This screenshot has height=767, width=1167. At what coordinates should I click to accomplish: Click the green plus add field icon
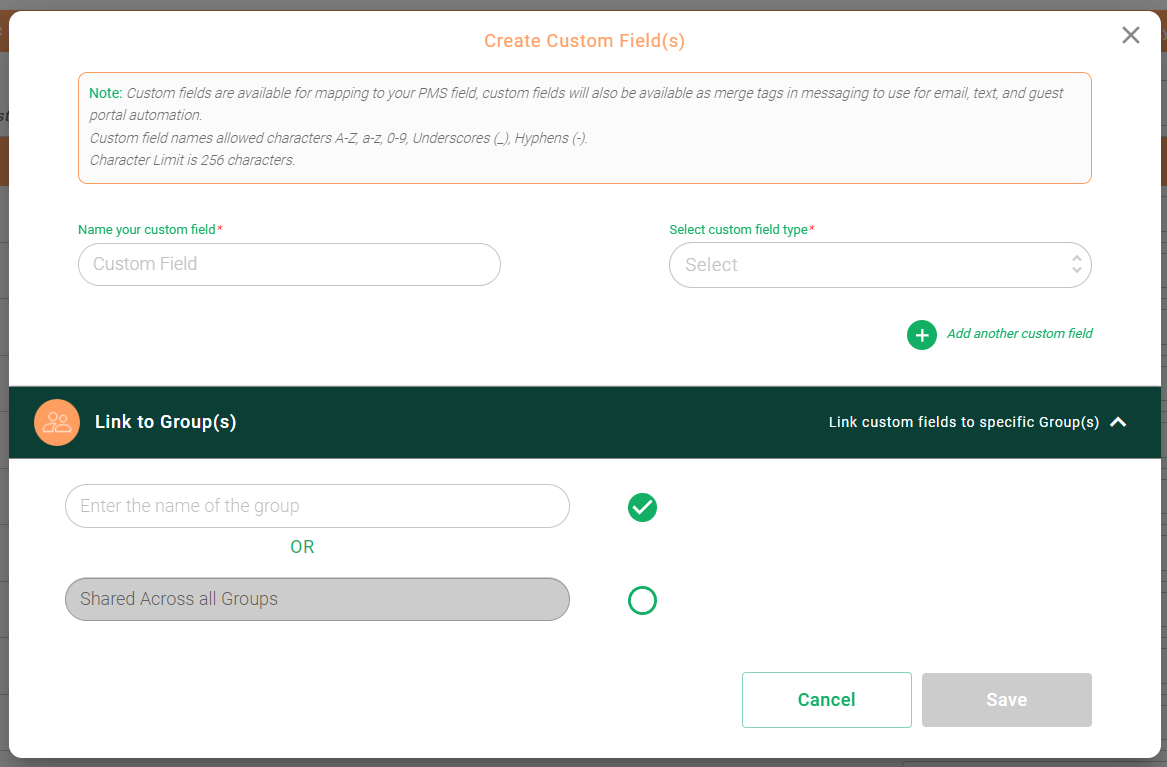click(921, 335)
